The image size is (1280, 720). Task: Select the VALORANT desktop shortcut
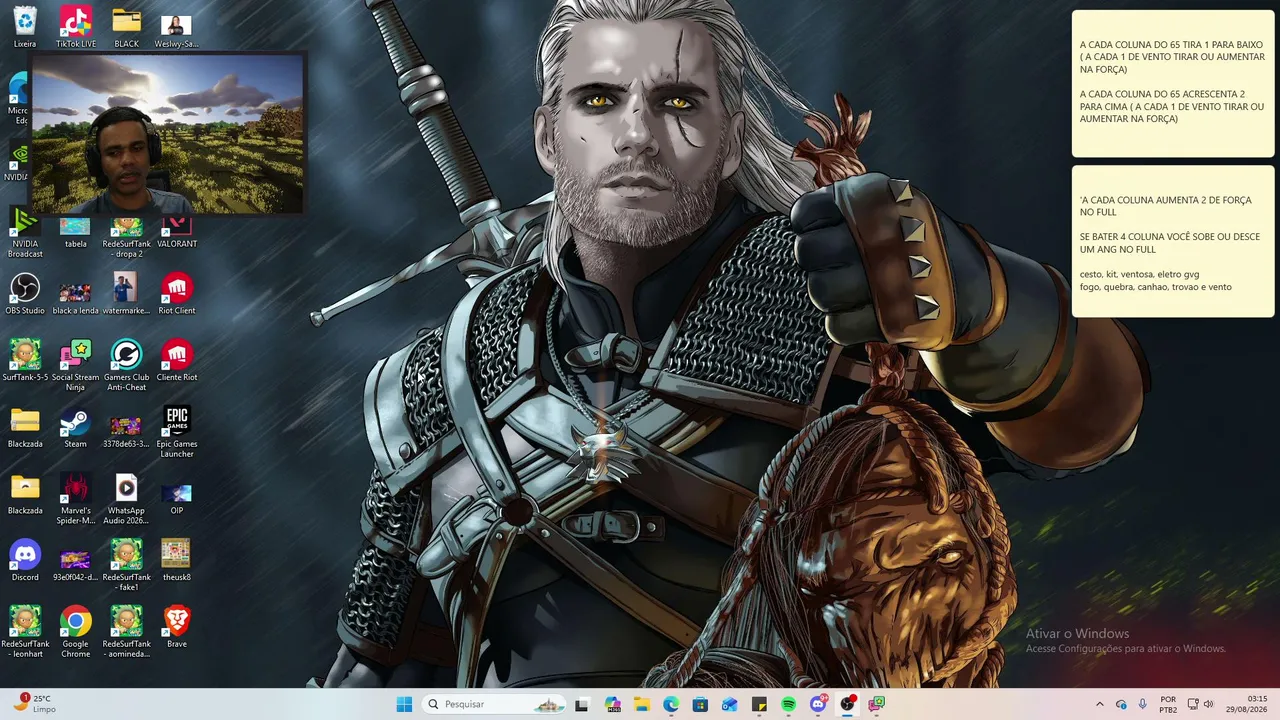pyautogui.click(x=176, y=233)
